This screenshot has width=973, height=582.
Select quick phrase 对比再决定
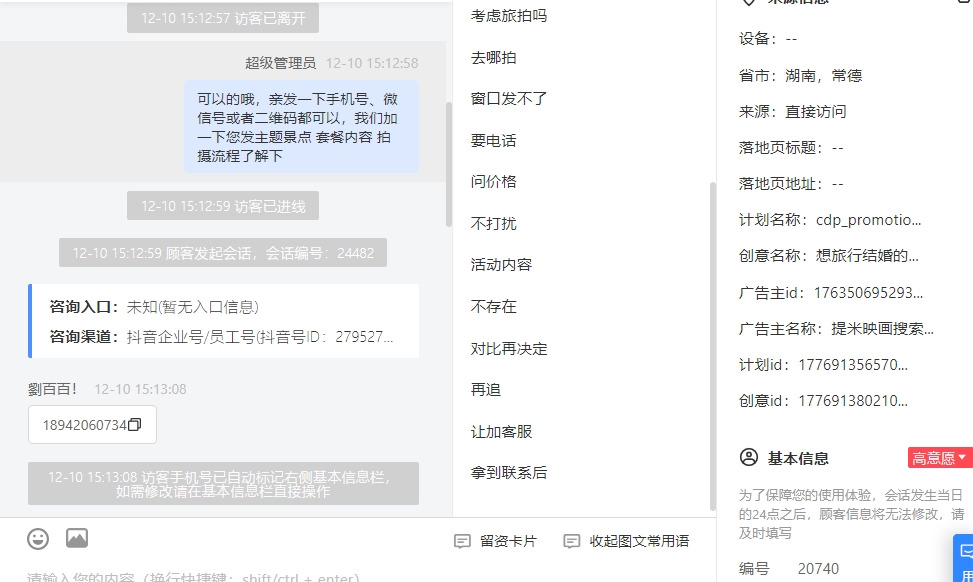coord(509,349)
